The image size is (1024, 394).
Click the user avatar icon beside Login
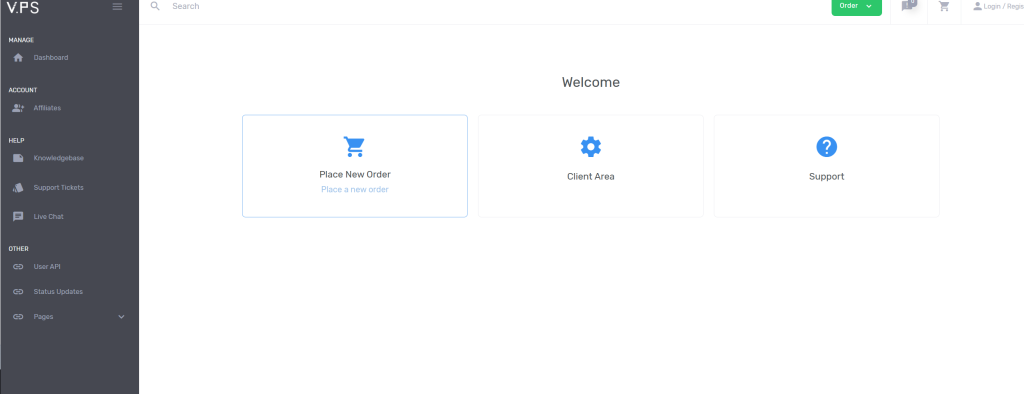point(977,7)
